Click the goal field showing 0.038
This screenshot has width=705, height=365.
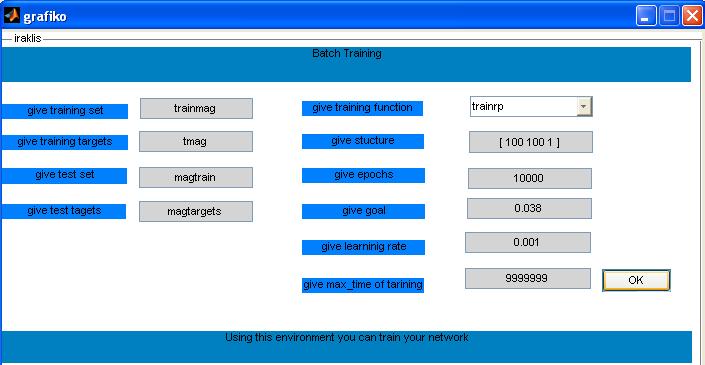[x=529, y=208]
